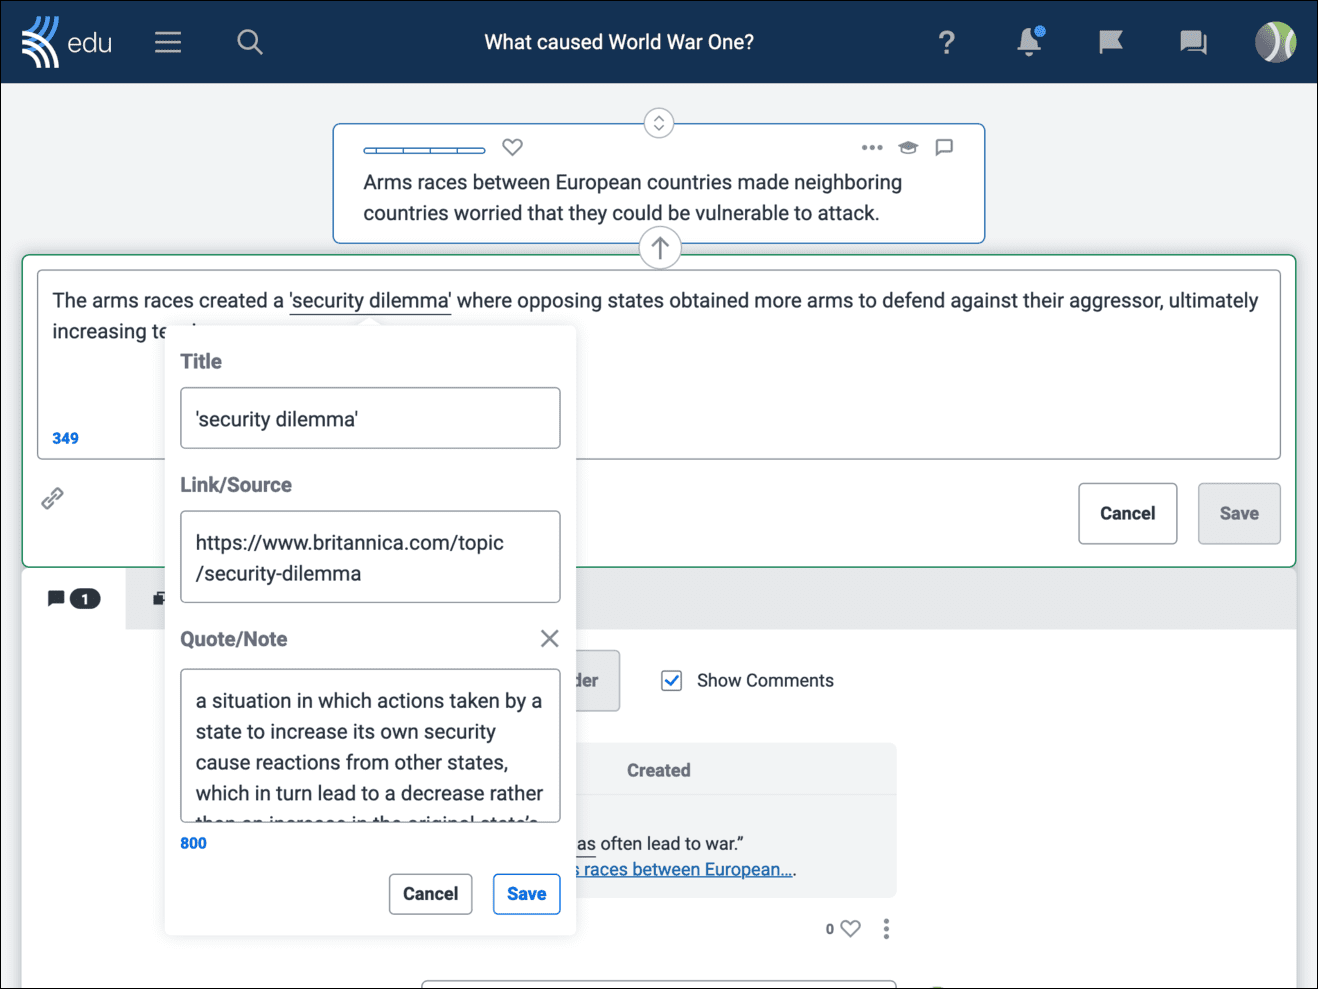Remove Quote/Note with X icon
The image size is (1318, 989).
549,638
